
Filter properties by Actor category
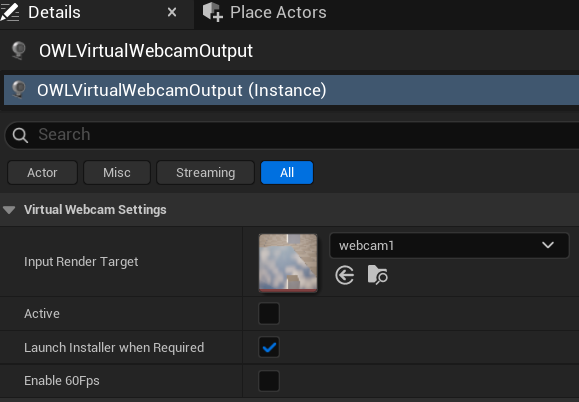point(42,172)
